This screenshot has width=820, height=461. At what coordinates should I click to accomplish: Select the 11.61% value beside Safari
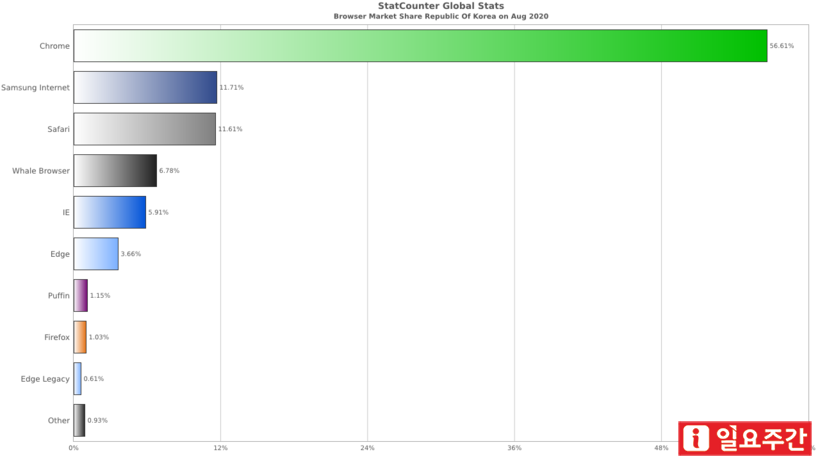point(230,129)
